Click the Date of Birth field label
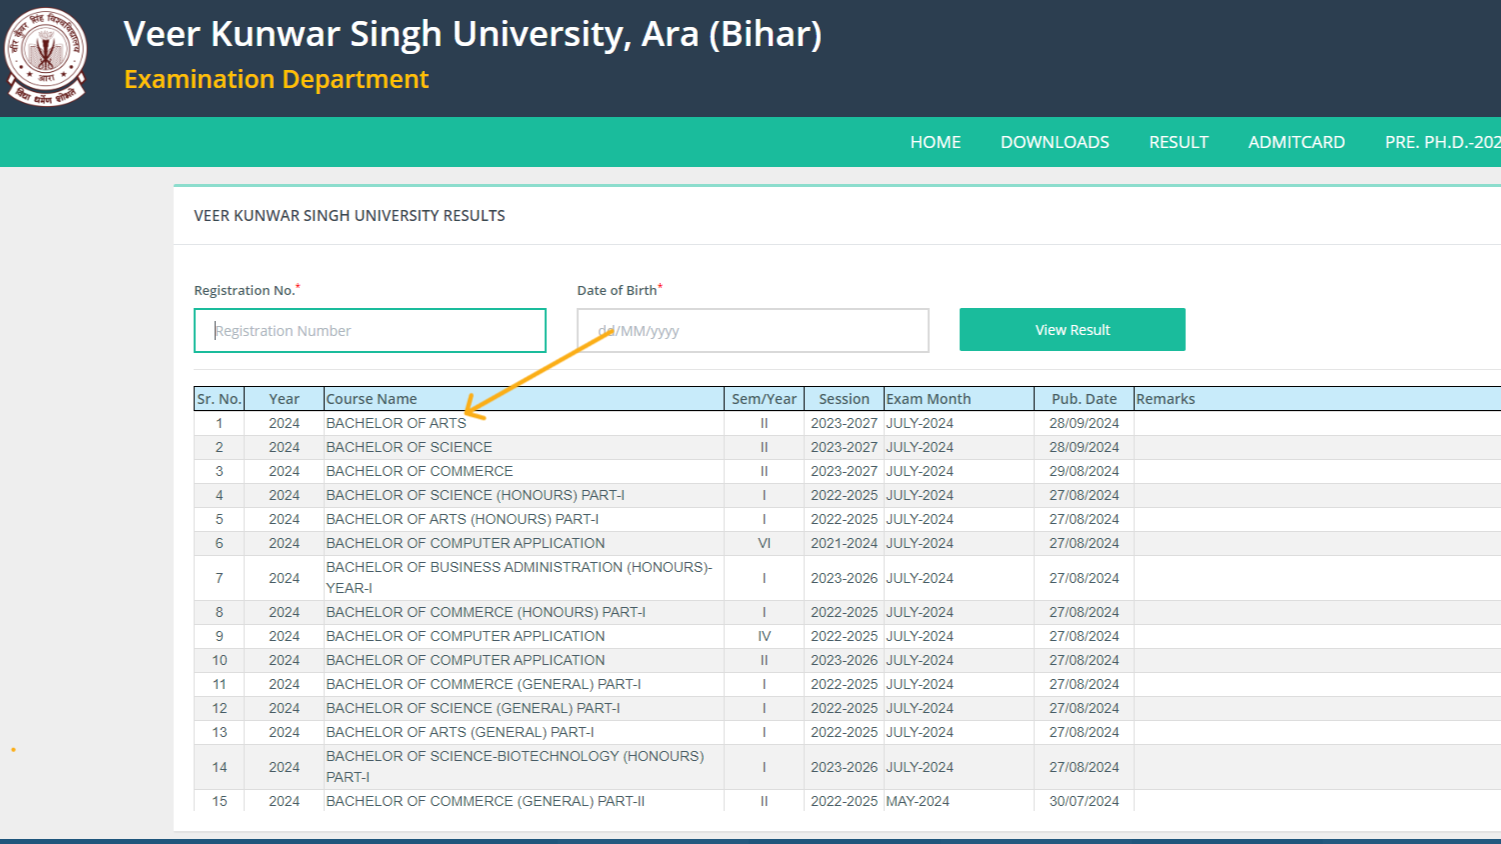Viewport: 1501px width, 844px height. tap(619, 290)
